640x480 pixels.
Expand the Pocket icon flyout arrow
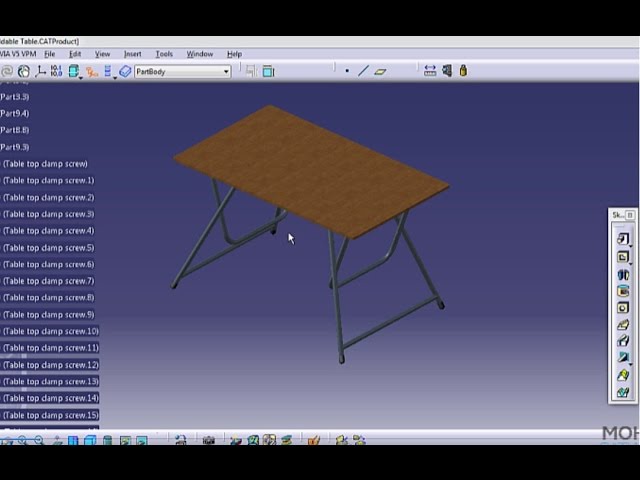[x=631, y=264]
